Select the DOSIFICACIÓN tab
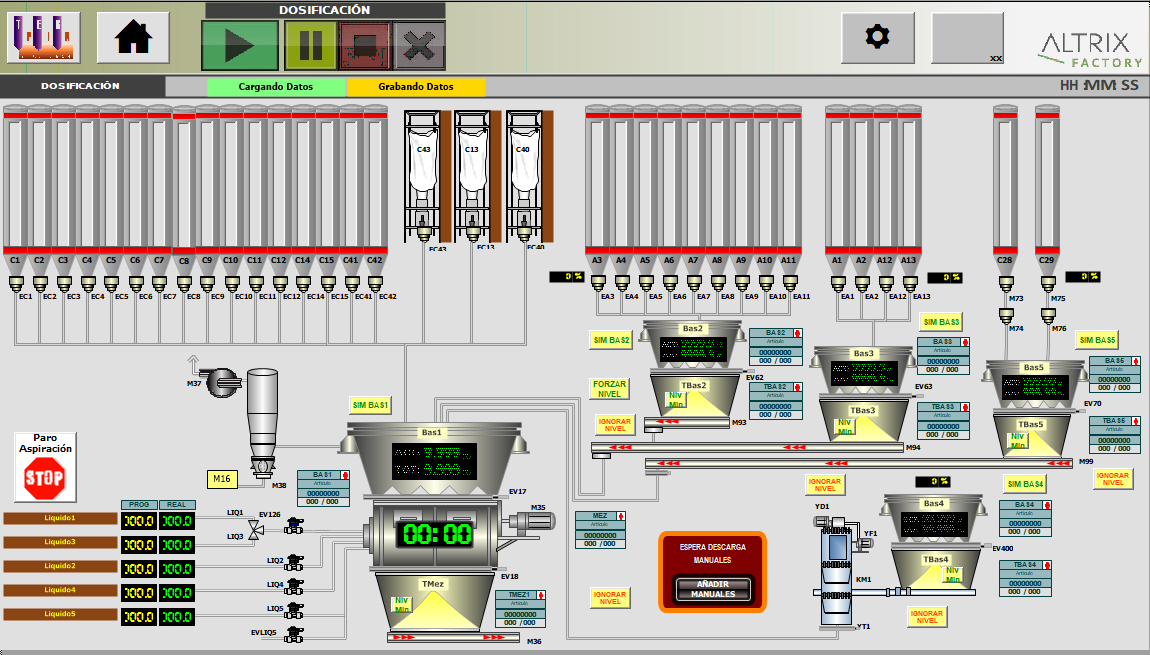Viewport: 1150px width, 655px height. click(x=80, y=87)
